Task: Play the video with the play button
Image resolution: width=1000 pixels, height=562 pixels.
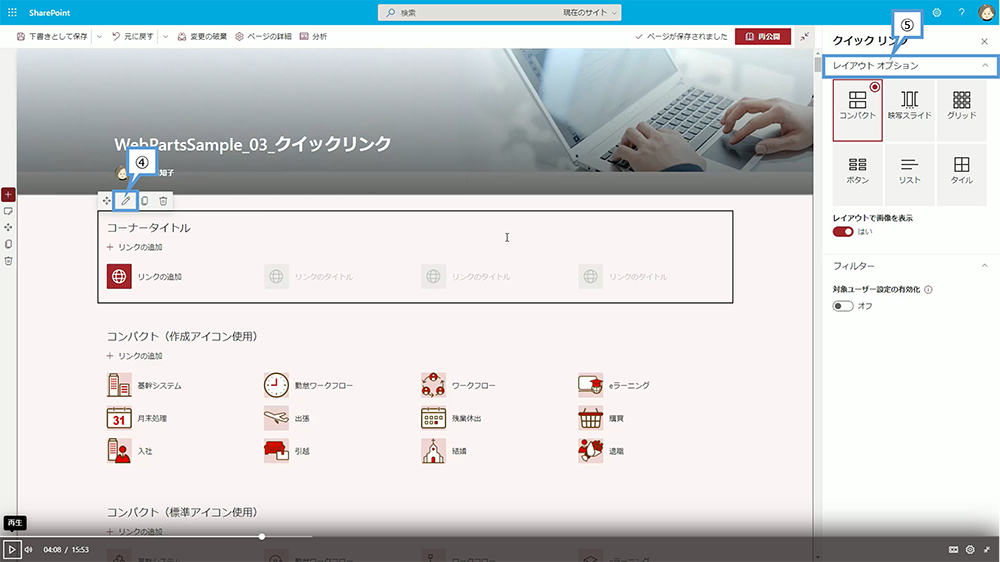Action: pyautogui.click(x=11, y=549)
